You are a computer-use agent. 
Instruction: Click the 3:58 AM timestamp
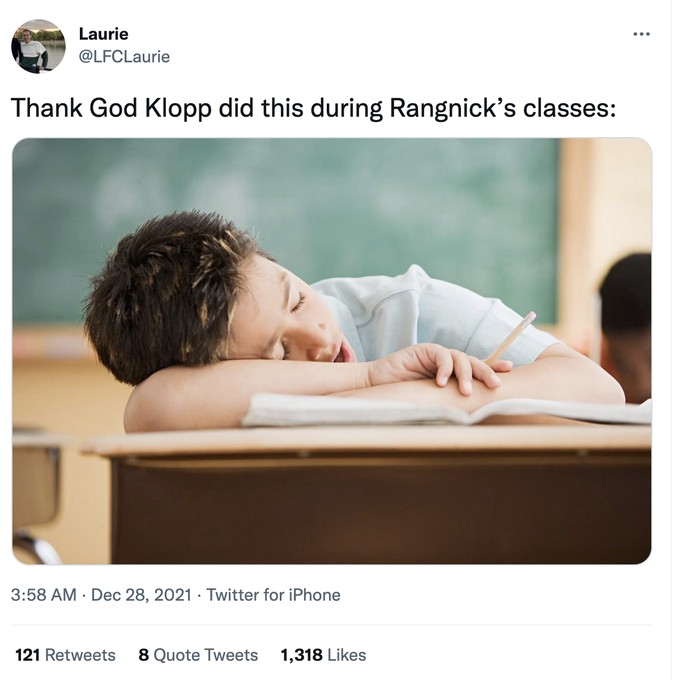pyautogui.click(x=44, y=595)
